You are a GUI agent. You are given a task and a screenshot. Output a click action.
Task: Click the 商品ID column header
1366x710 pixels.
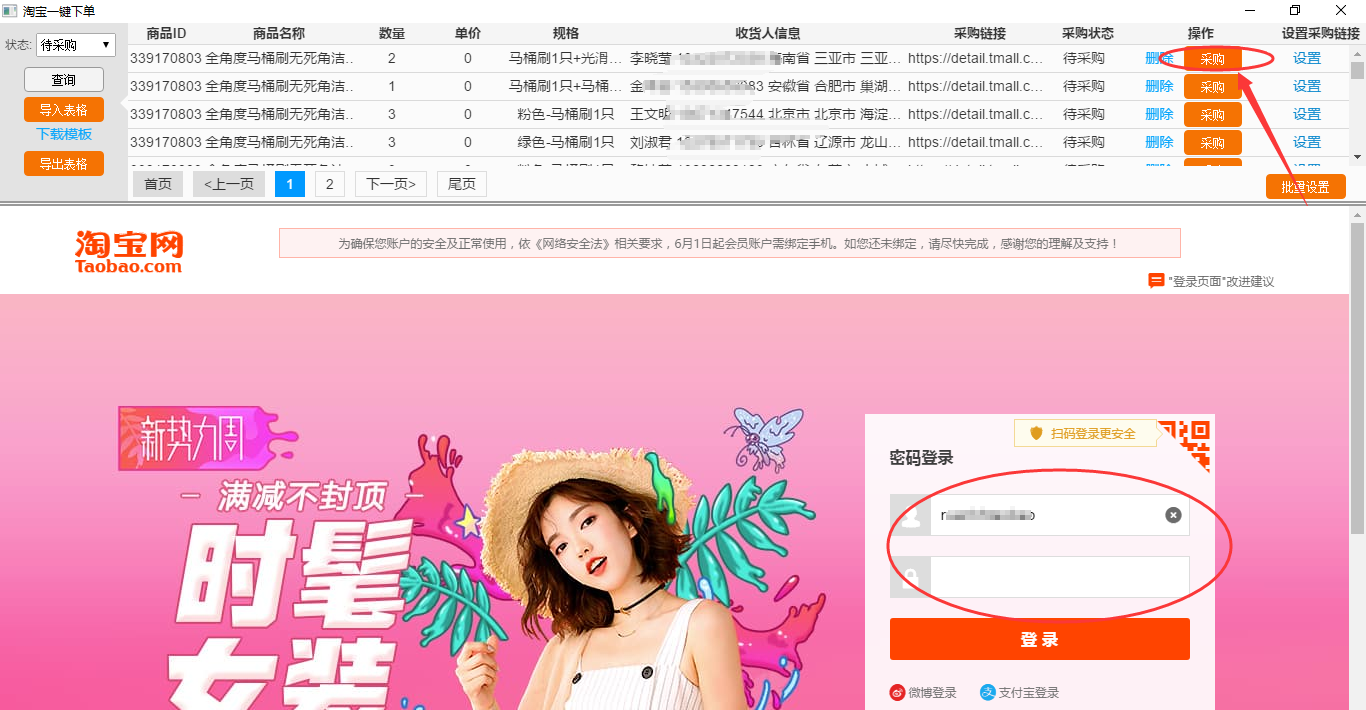166,33
